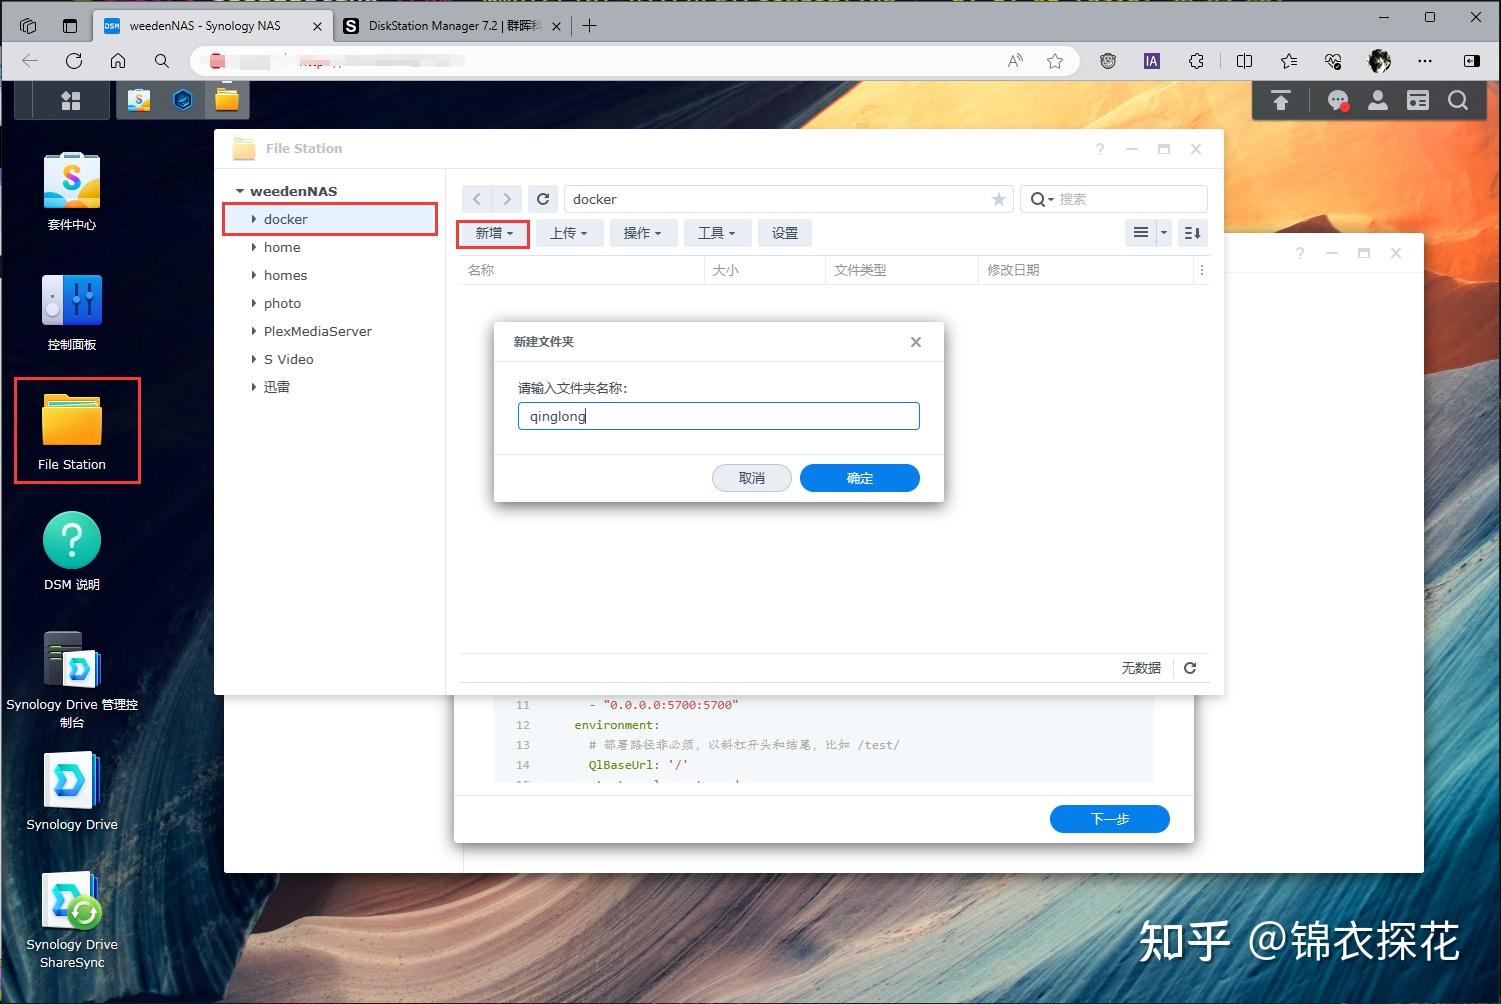Expand the home folder tree arrow

tap(254, 247)
